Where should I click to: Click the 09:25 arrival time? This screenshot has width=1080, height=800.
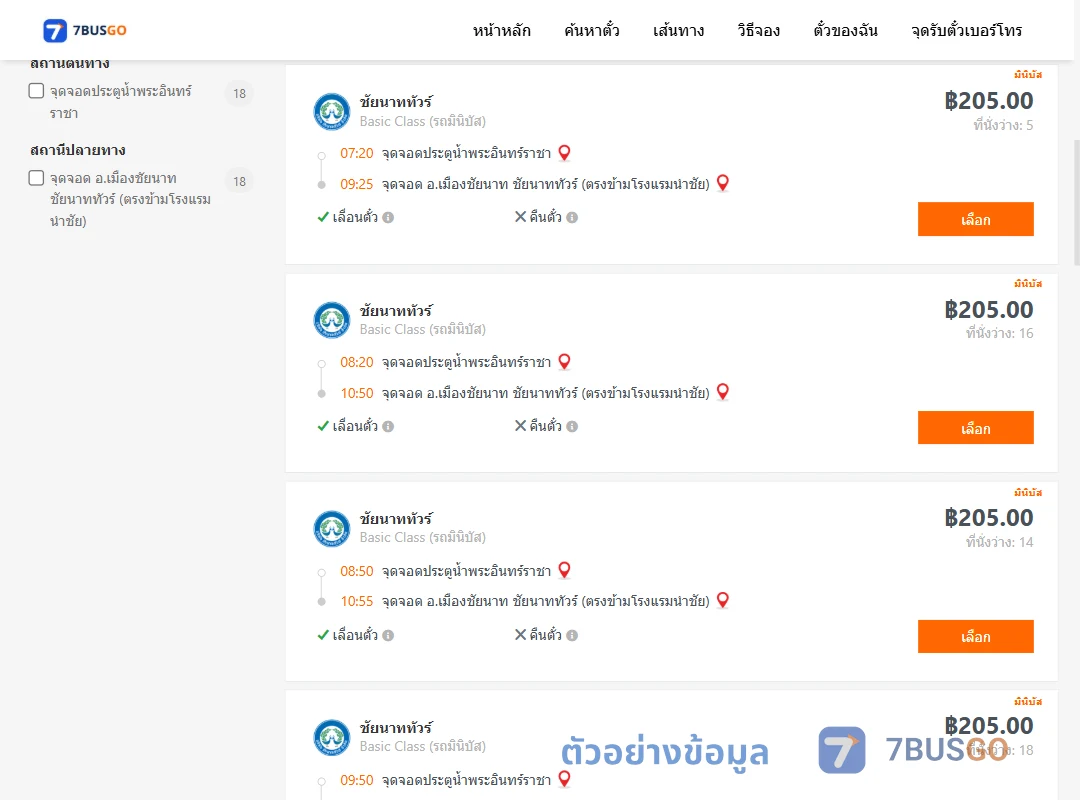(x=357, y=184)
